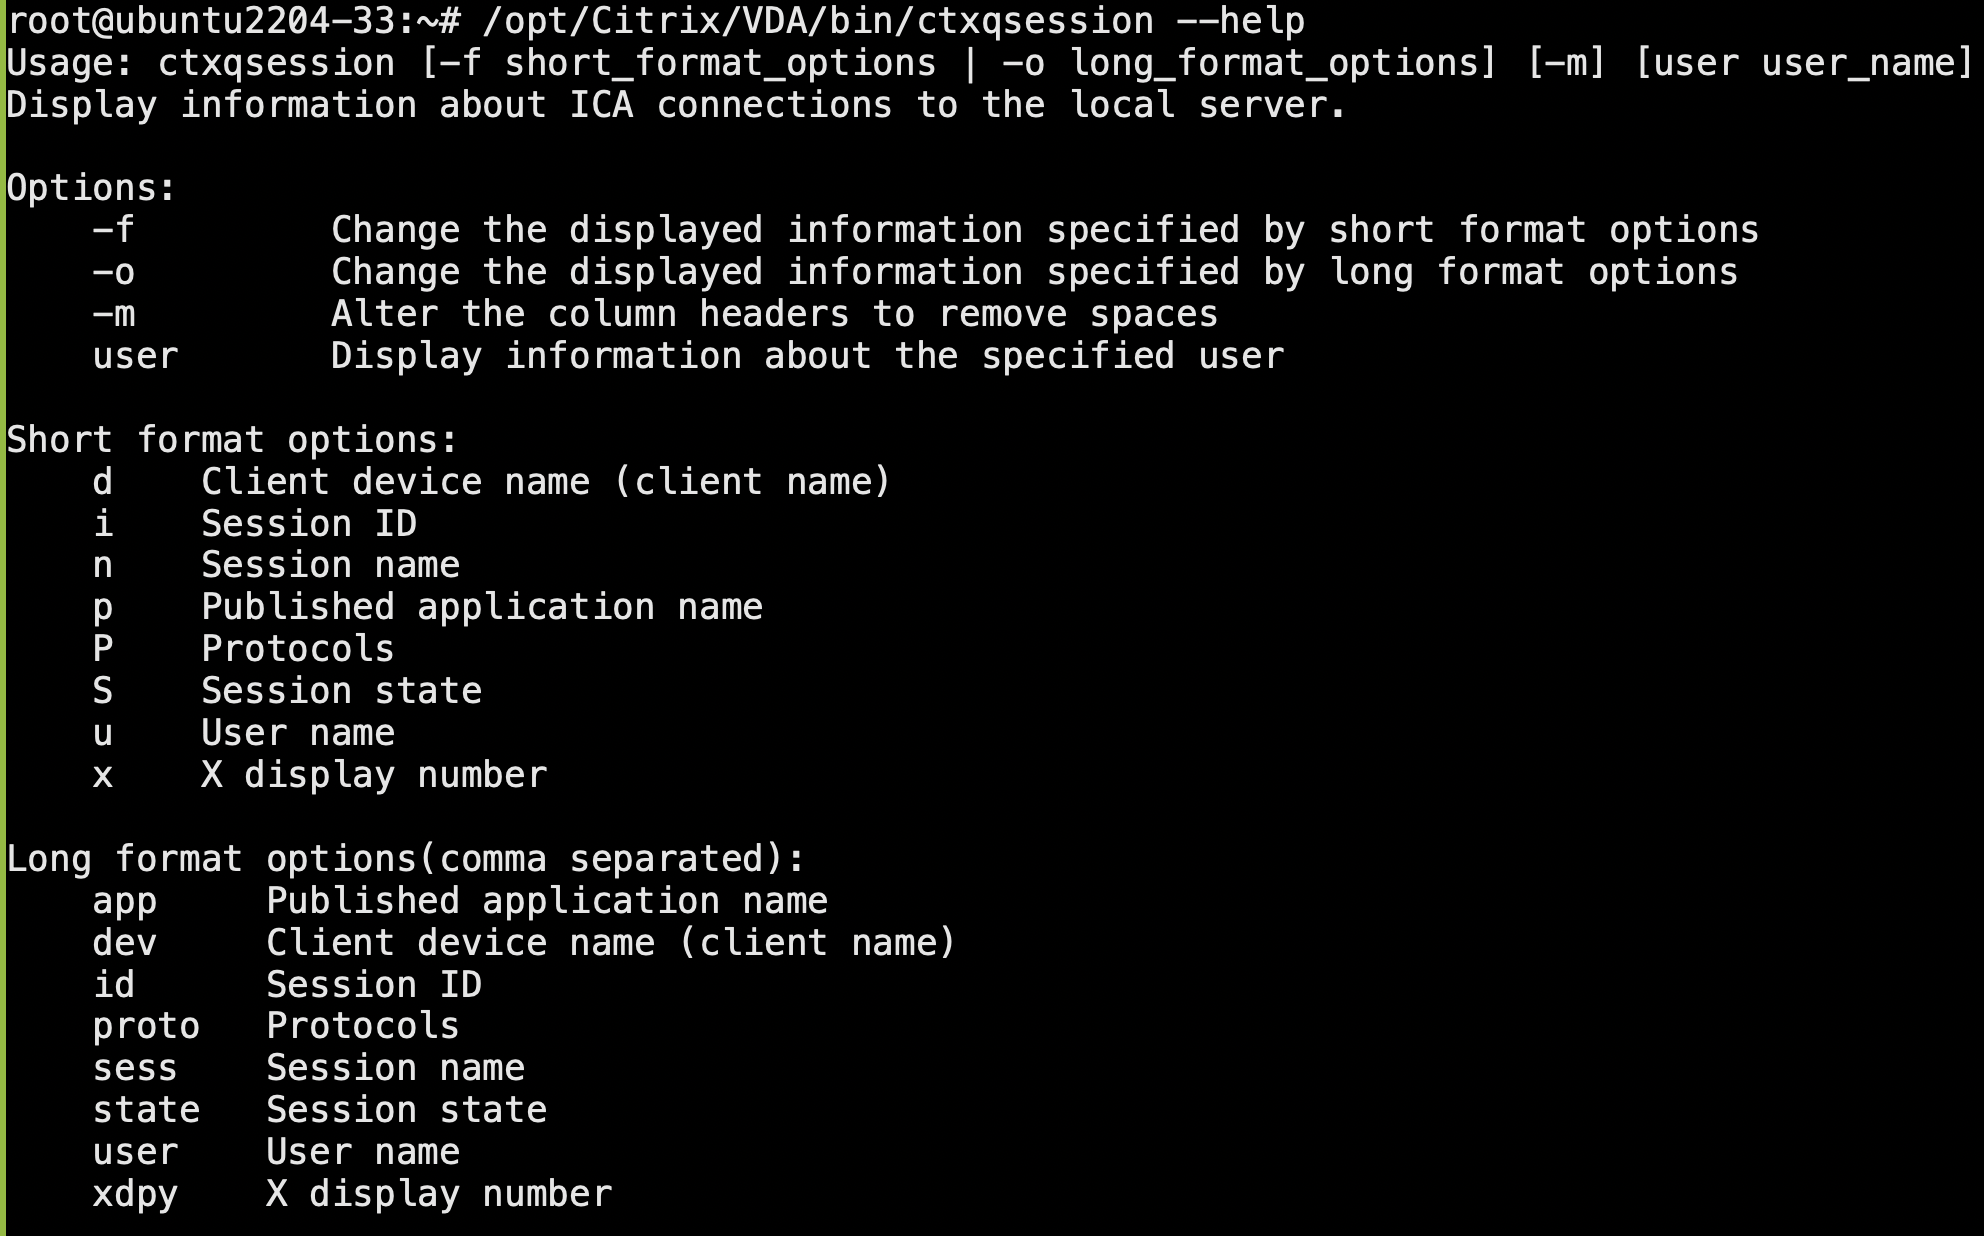
Task: Click the "Options:" section heading
Action: 92,188
